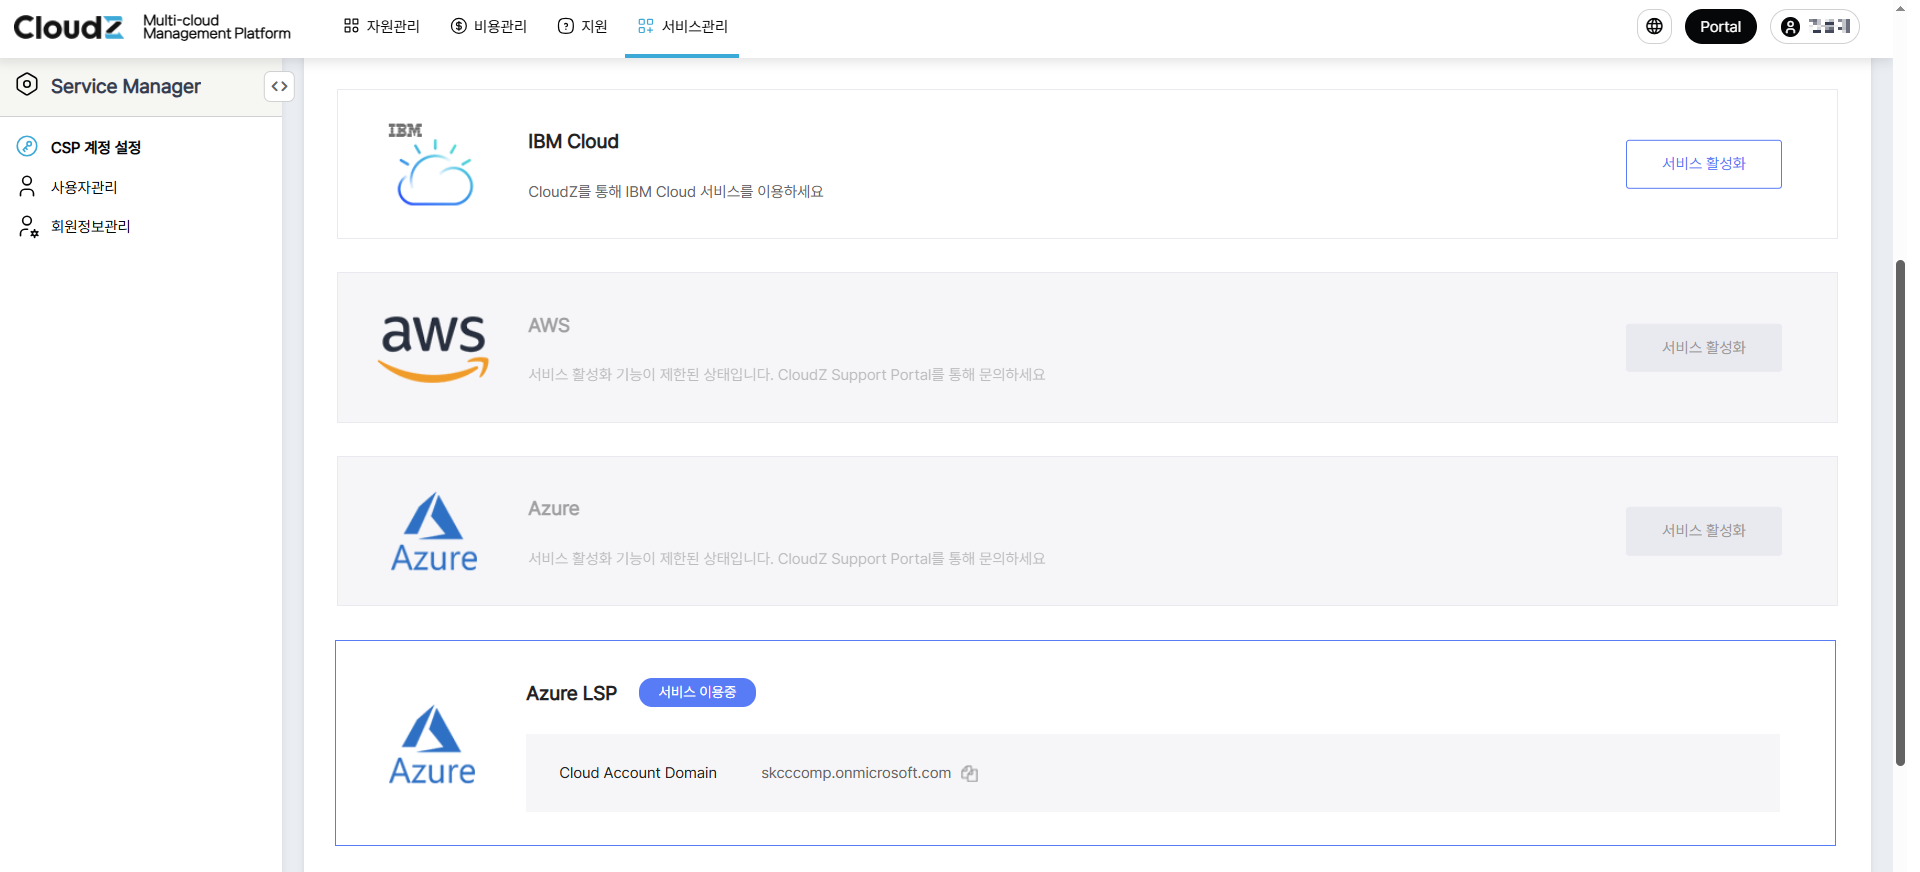Open the 자원관리 menu
The height and width of the screenshot is (872, 1920).
(381, 27)
